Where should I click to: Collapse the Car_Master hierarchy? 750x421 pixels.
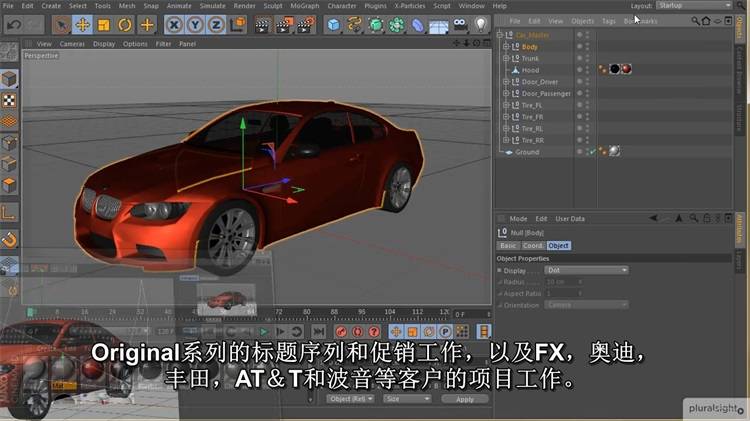pyautogui.click(x=500, y=35)
